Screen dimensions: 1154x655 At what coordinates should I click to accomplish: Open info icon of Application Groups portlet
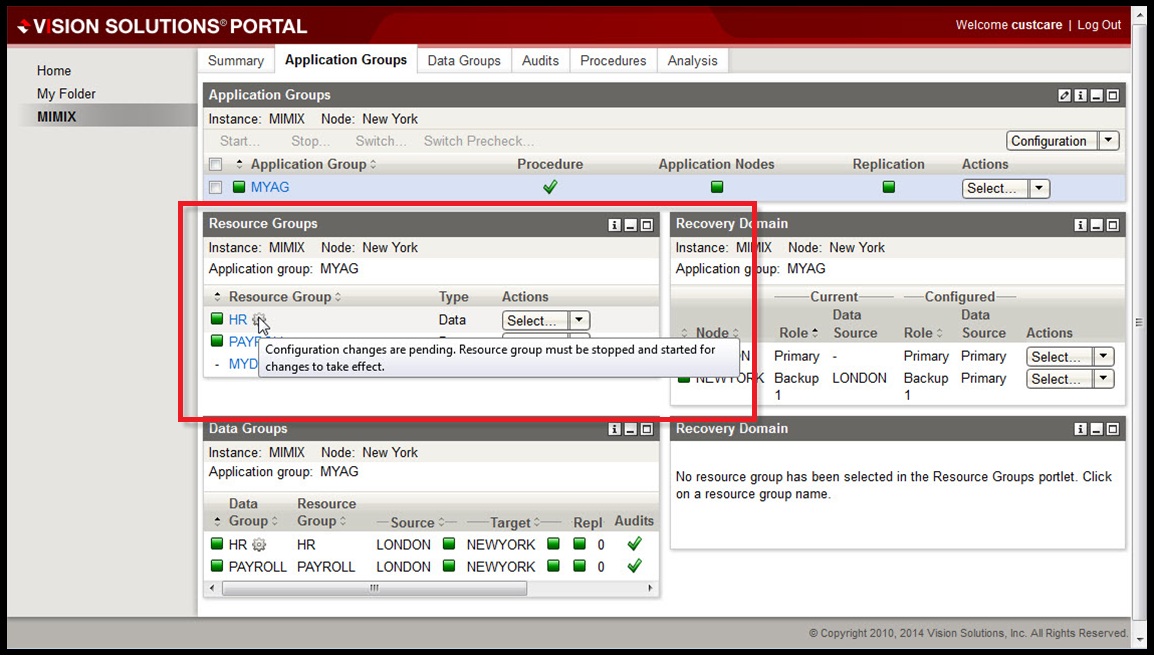point(1081,96)
